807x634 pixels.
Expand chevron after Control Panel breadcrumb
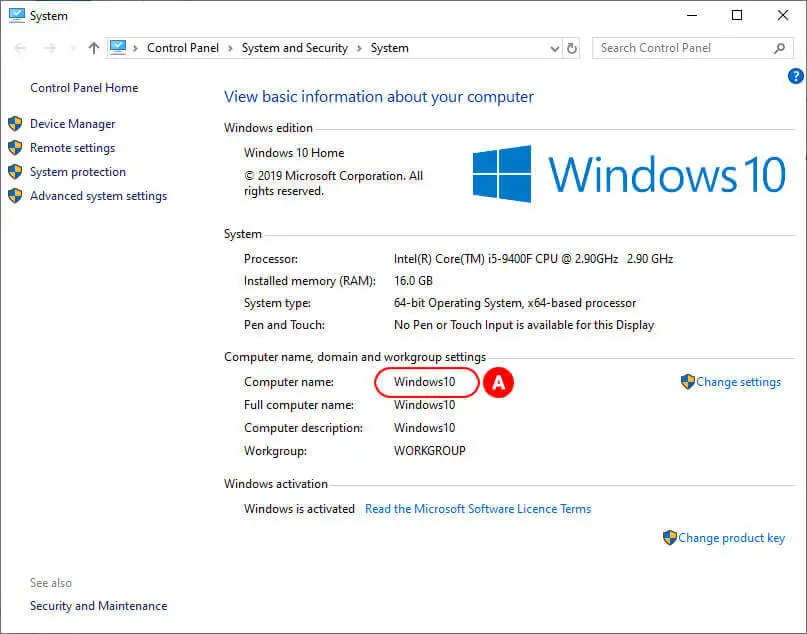pos(231,49)
